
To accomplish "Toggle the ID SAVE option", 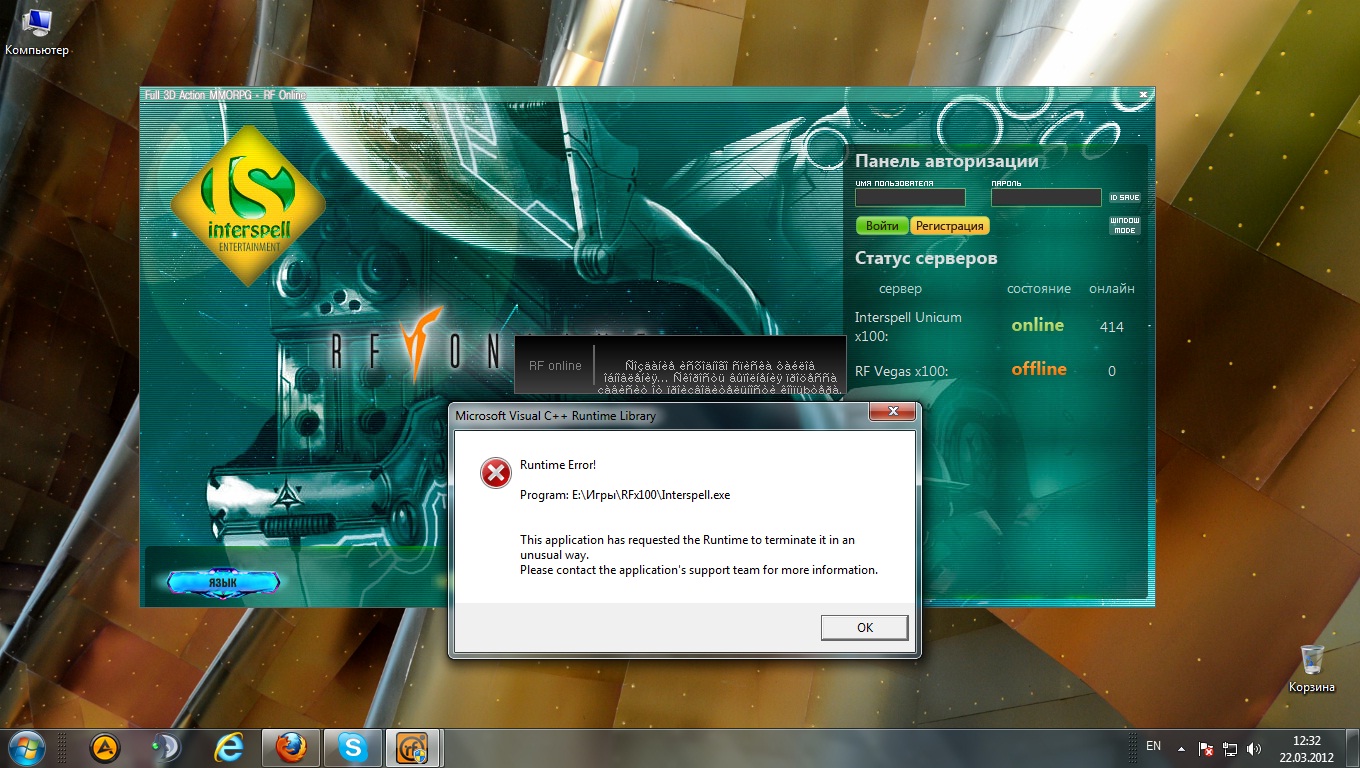I will pyautogui.click(x=1124, y=198).
